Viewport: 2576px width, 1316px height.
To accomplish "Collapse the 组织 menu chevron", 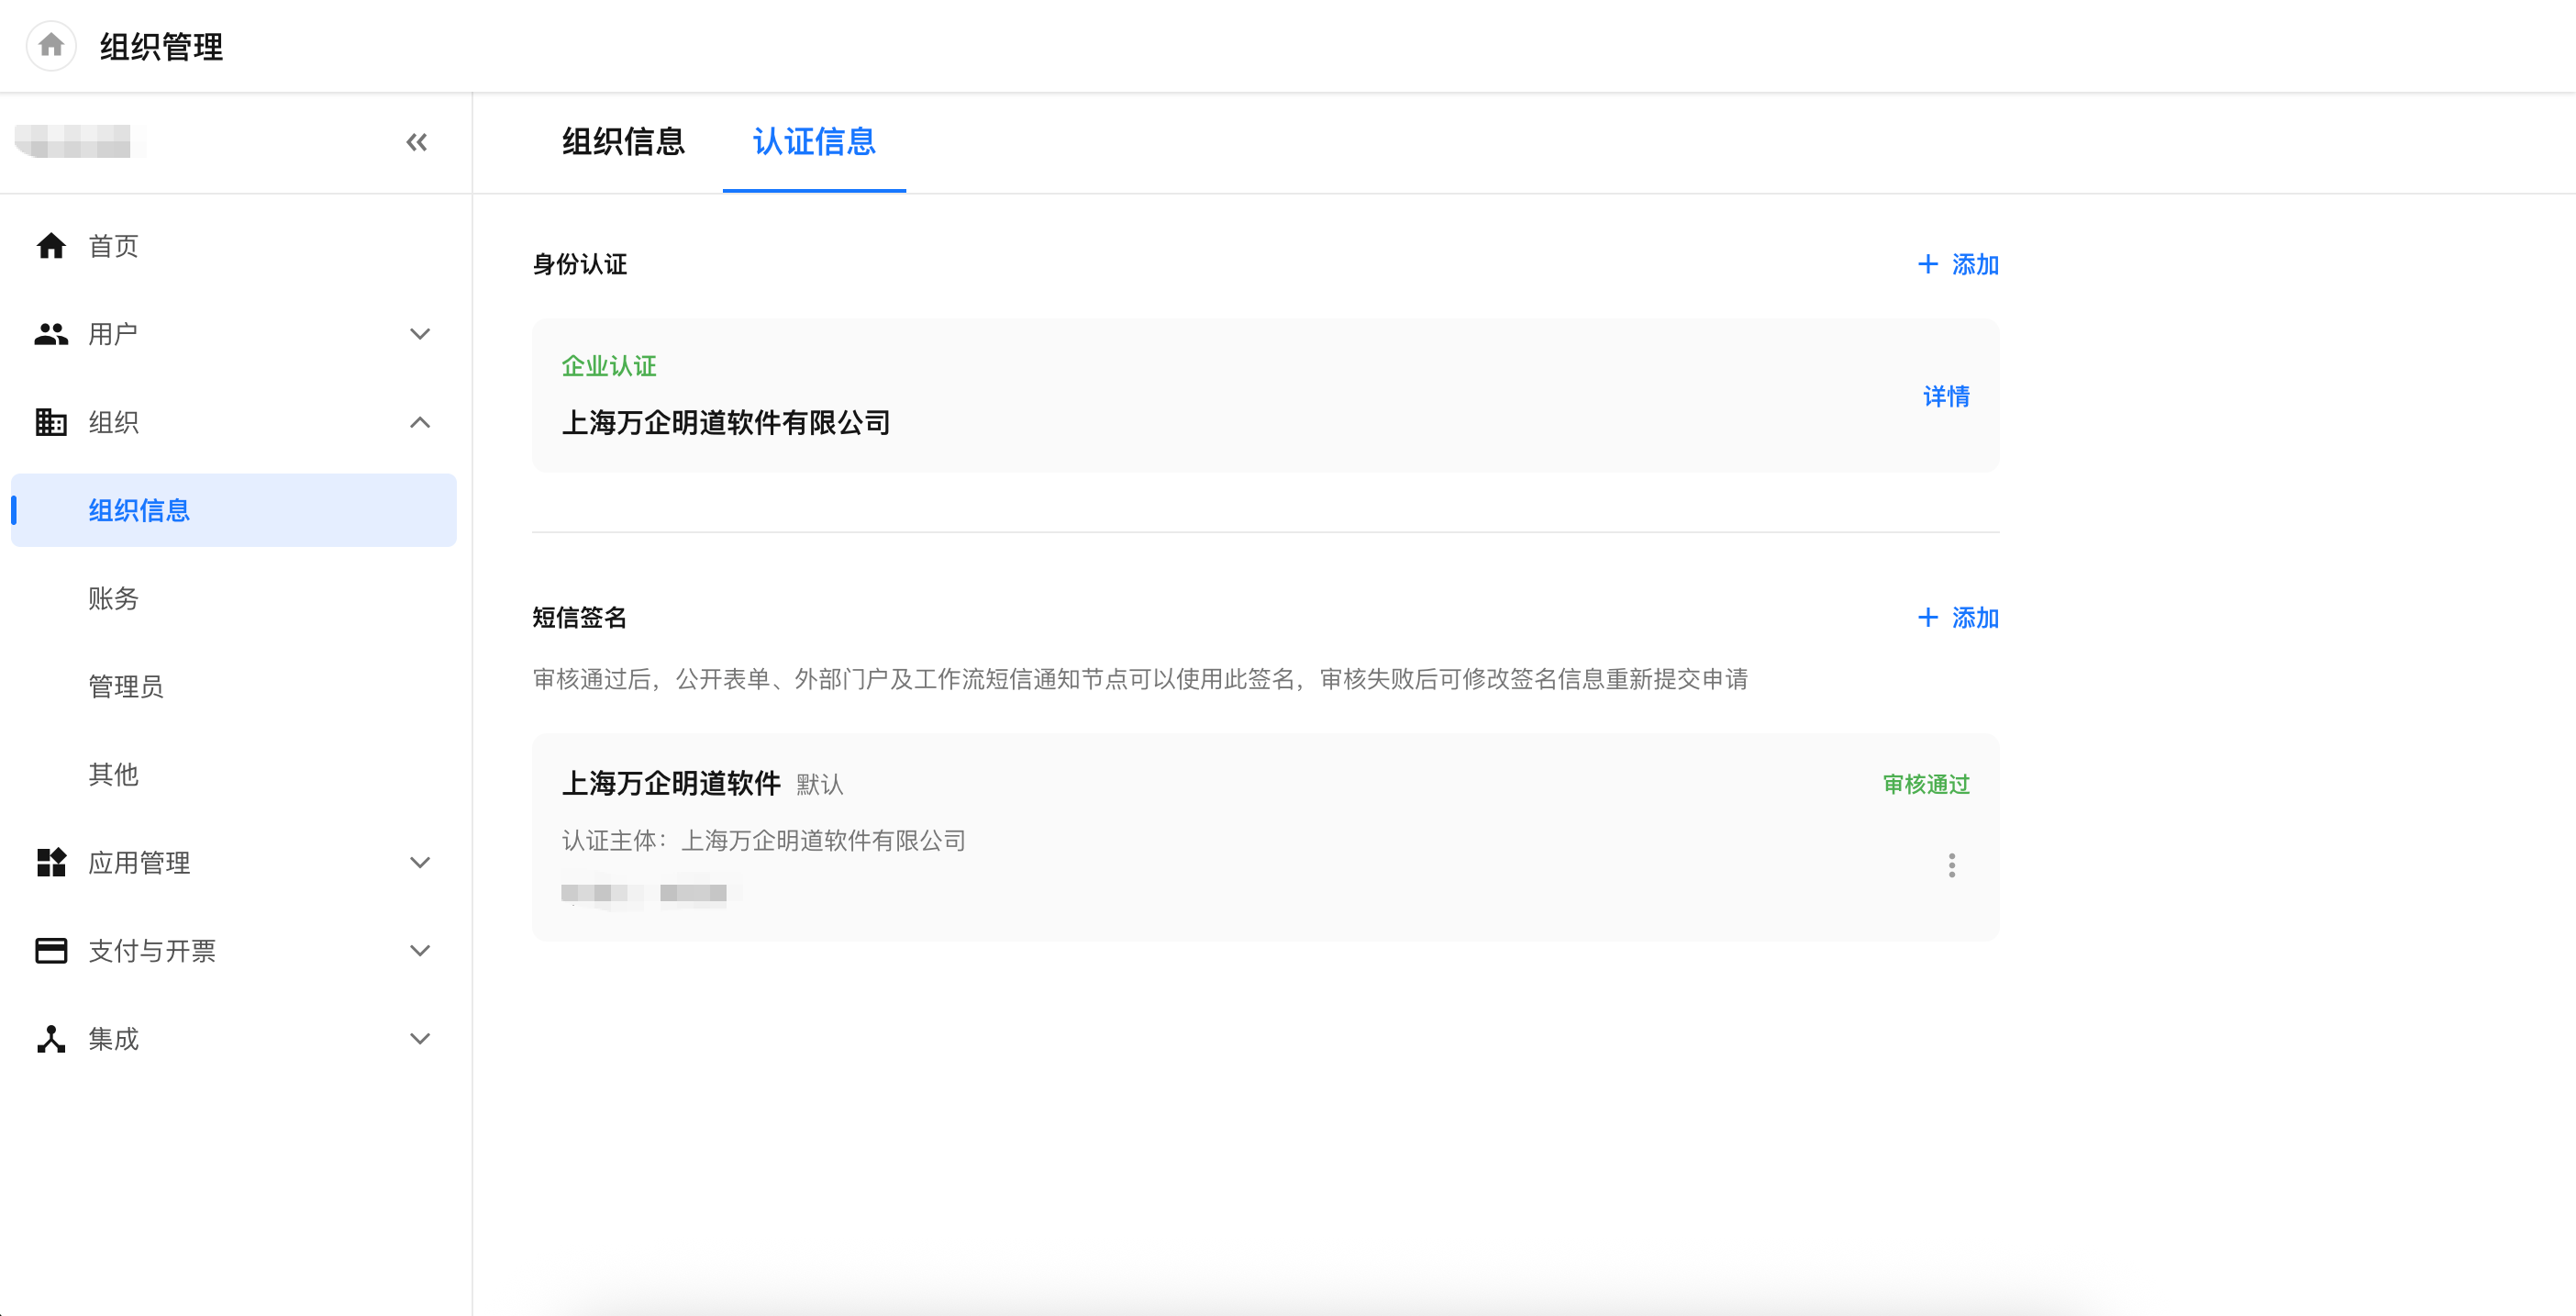I will (420, 422).
